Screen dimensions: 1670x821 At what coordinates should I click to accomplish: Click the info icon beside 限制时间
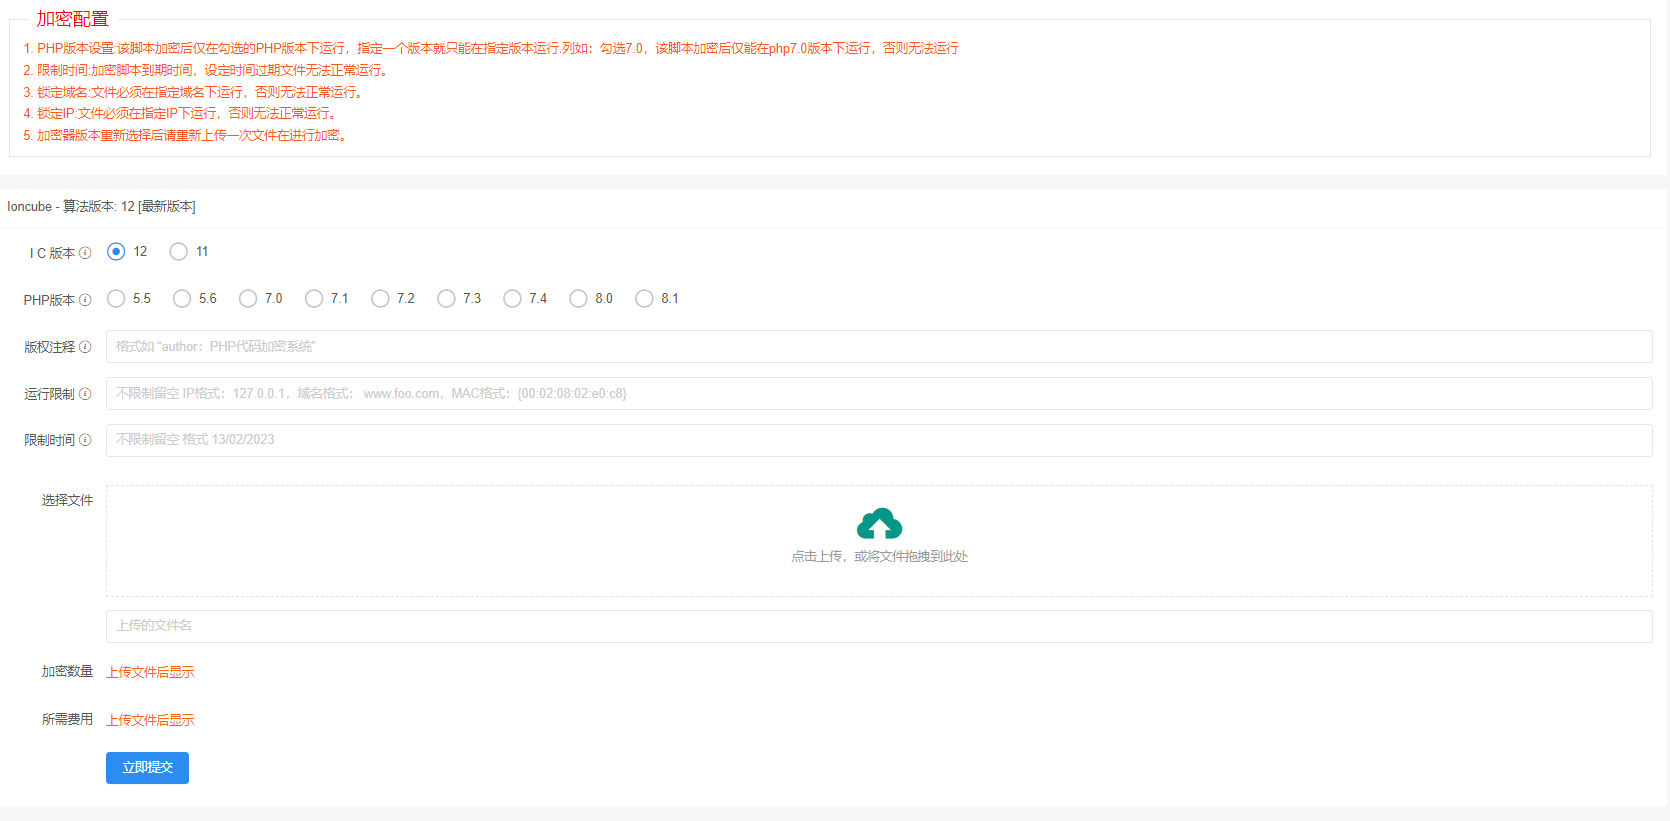tap(85, 440)
